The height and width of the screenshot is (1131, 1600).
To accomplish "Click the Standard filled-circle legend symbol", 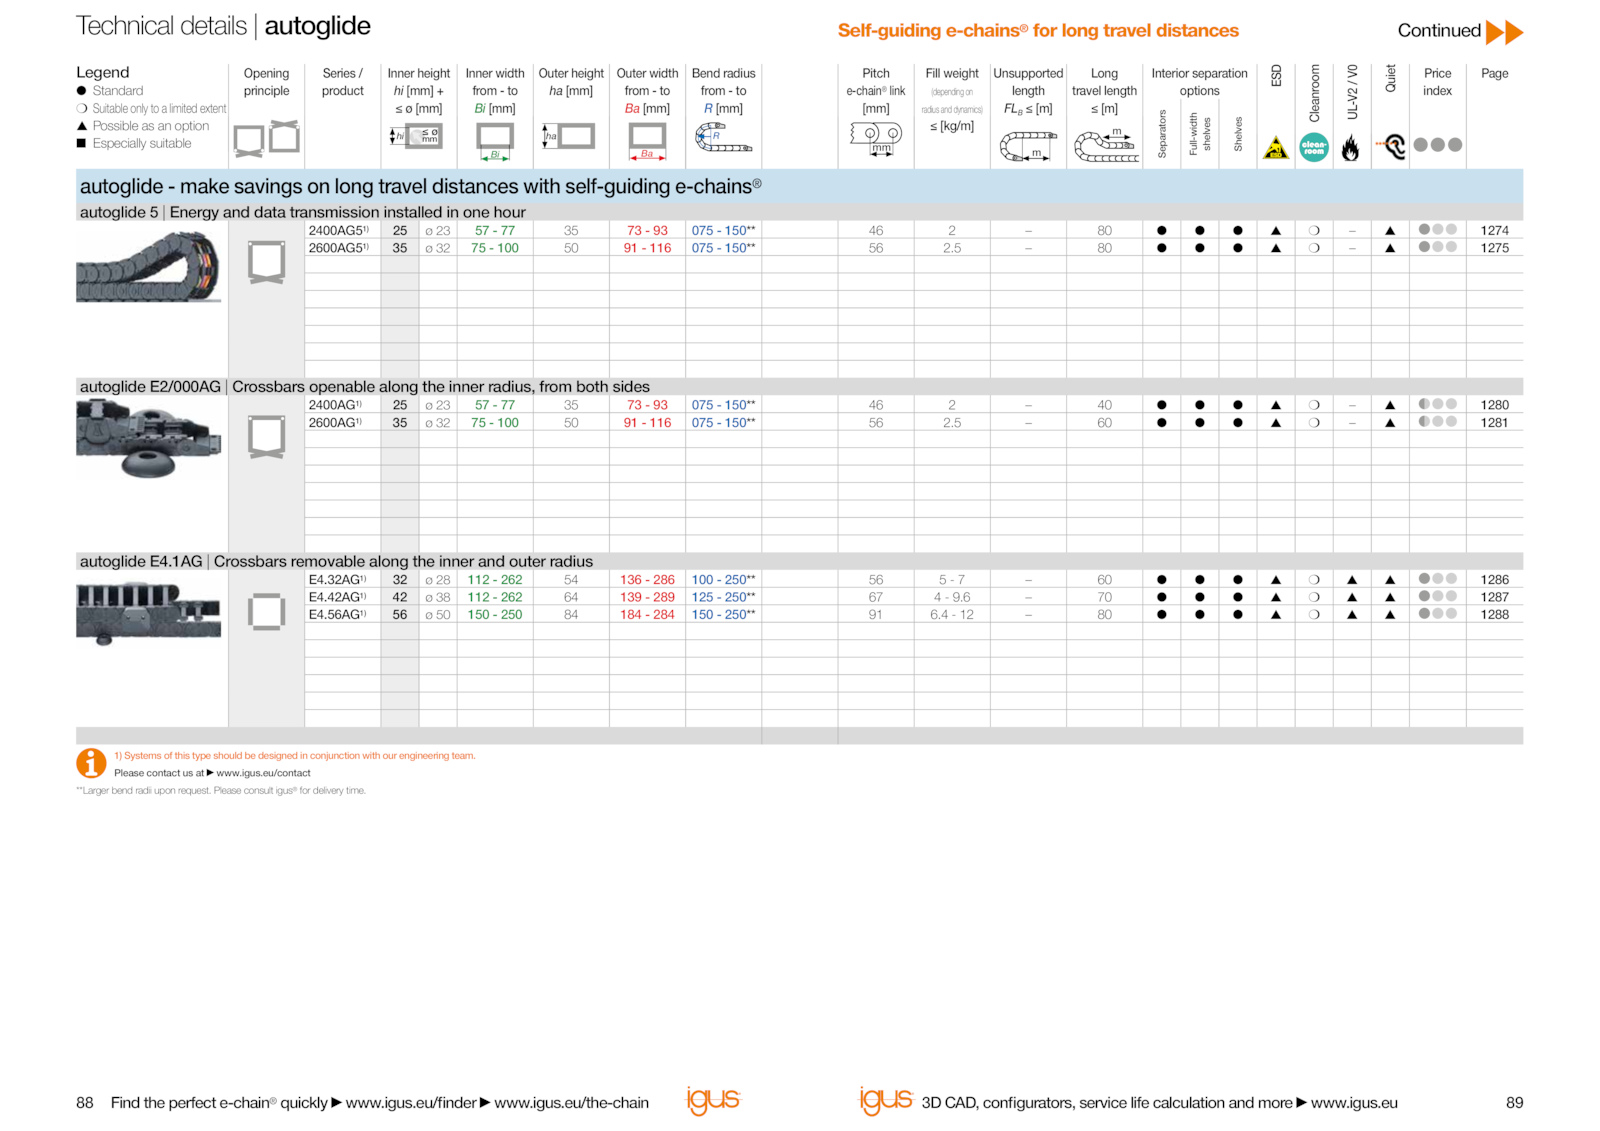I will 82,91.
